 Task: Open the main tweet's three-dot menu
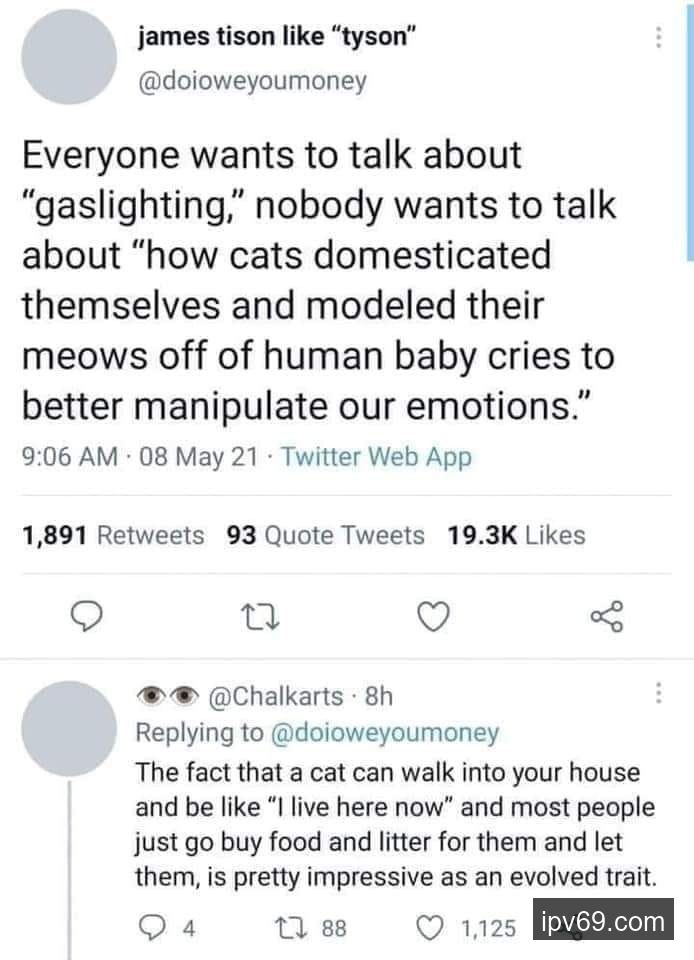(x=658, y=38)
